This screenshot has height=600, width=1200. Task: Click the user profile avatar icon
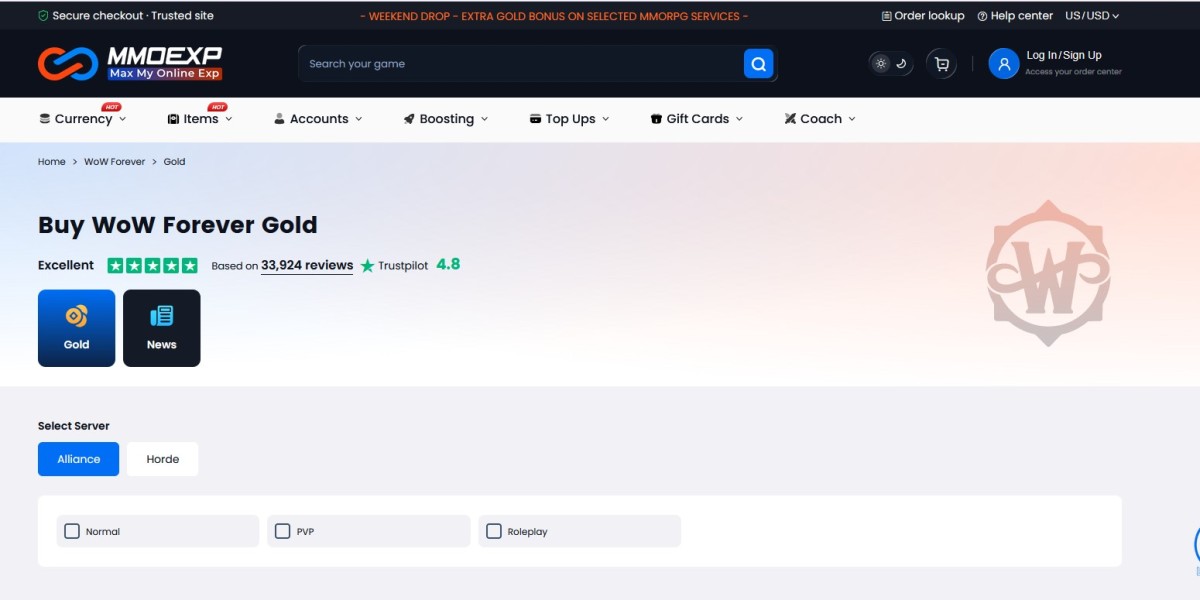pos(1003,64)
